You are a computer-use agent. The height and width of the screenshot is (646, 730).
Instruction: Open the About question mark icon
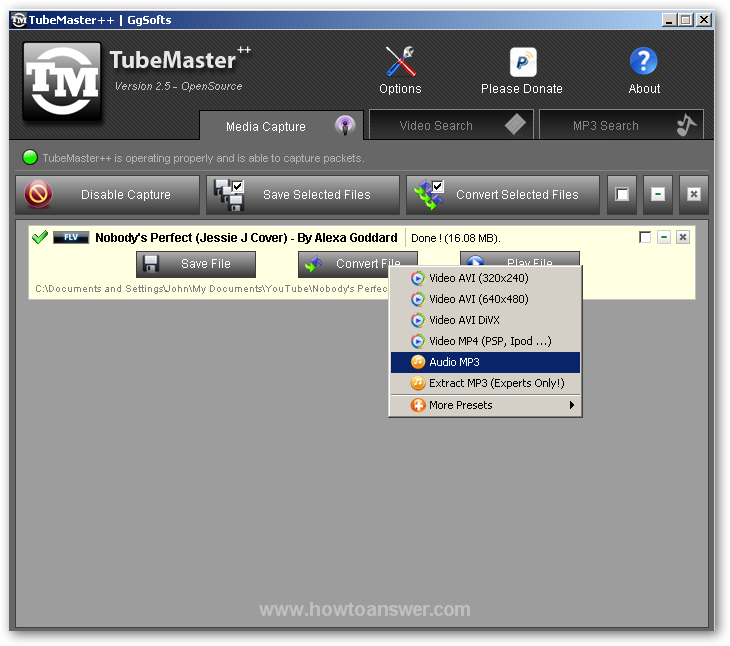643,61
